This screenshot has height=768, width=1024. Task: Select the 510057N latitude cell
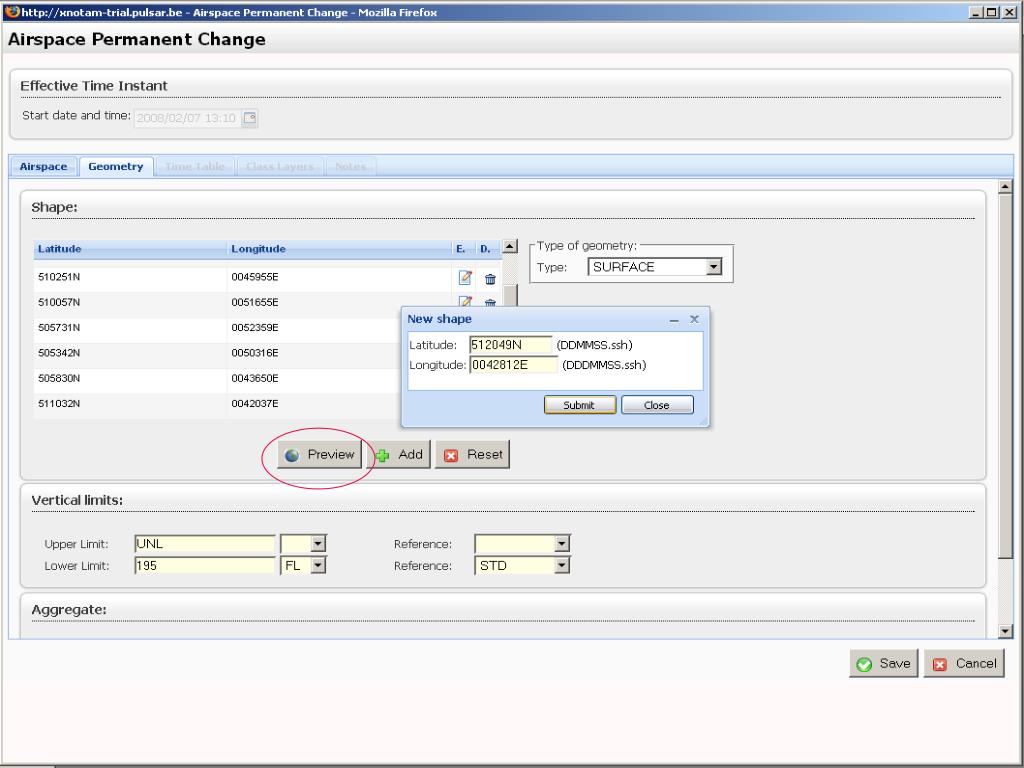[129, 302]
